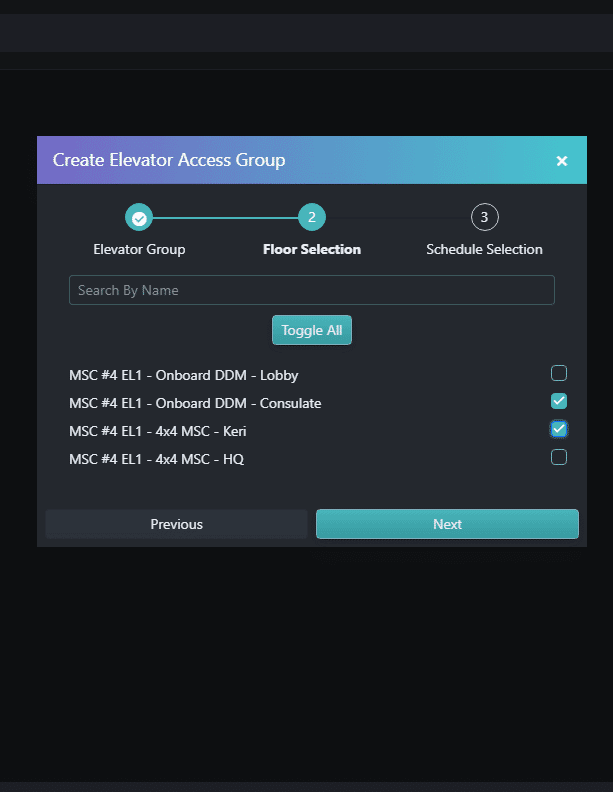Click the Create Elevator Access Group title
This screenshot has width=613, height=792.
tap(169, 160)
